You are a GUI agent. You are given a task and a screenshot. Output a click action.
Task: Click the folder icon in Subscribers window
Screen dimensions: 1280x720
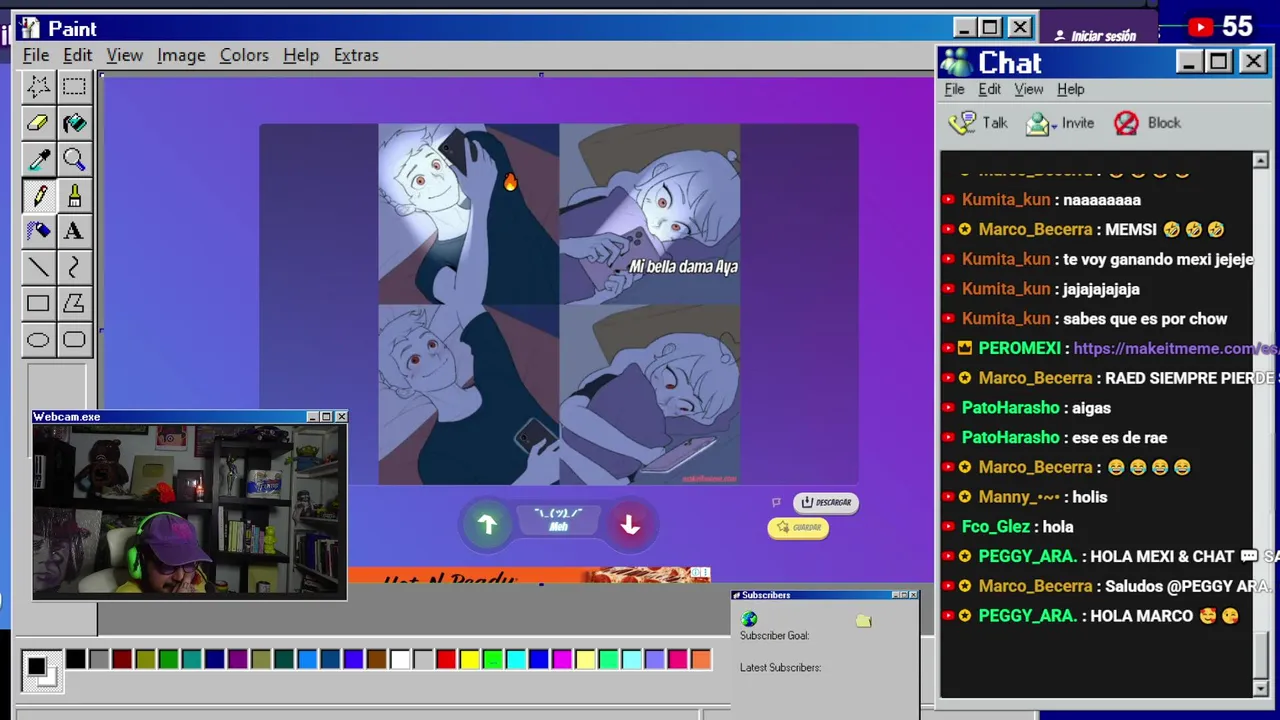864,621
